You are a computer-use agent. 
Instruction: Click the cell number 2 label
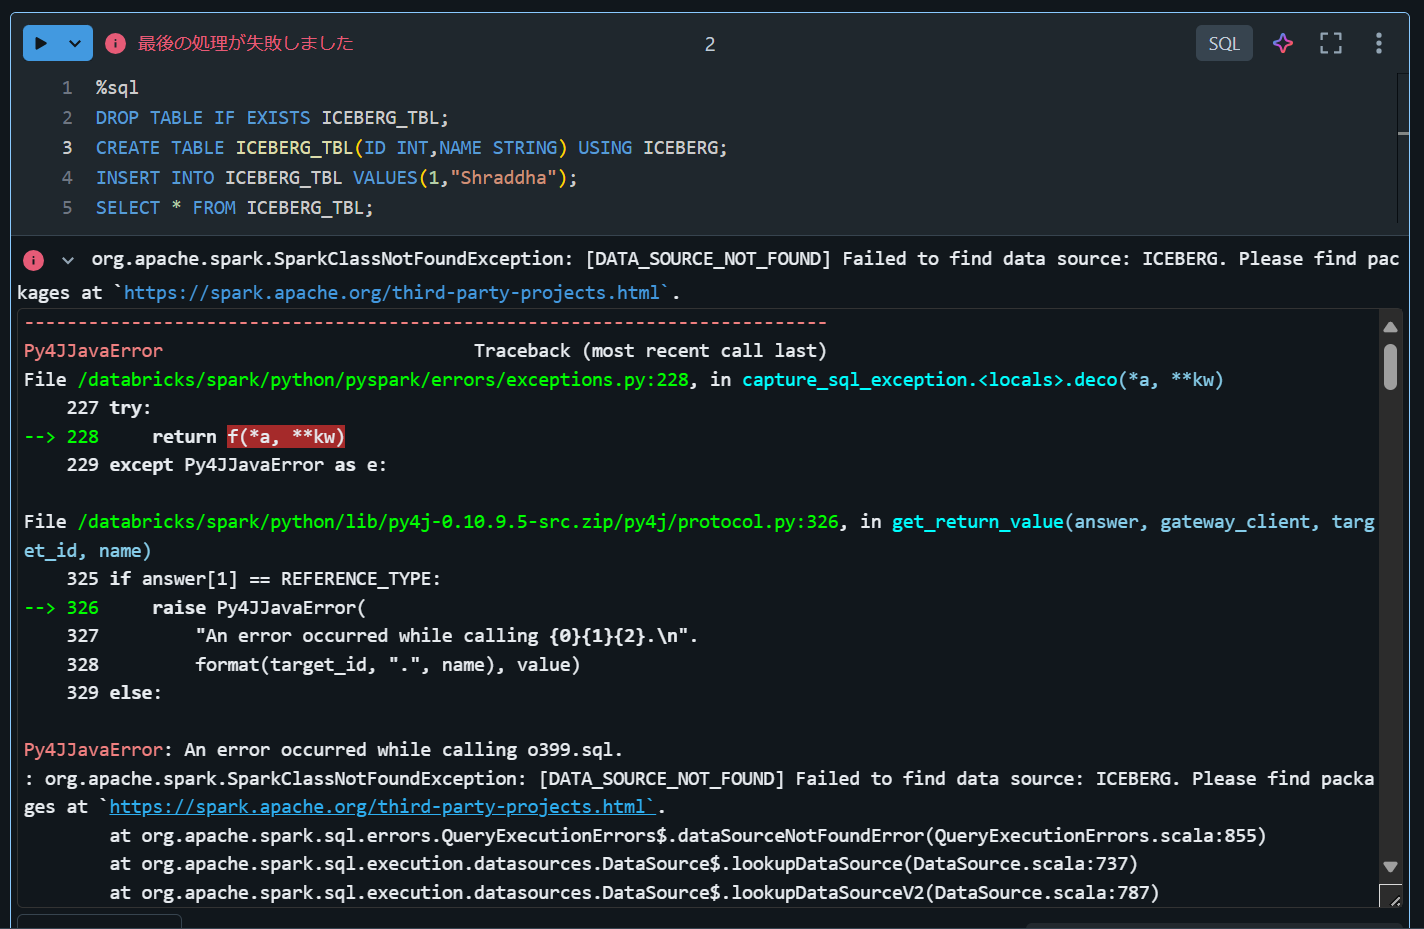[710, 44]
